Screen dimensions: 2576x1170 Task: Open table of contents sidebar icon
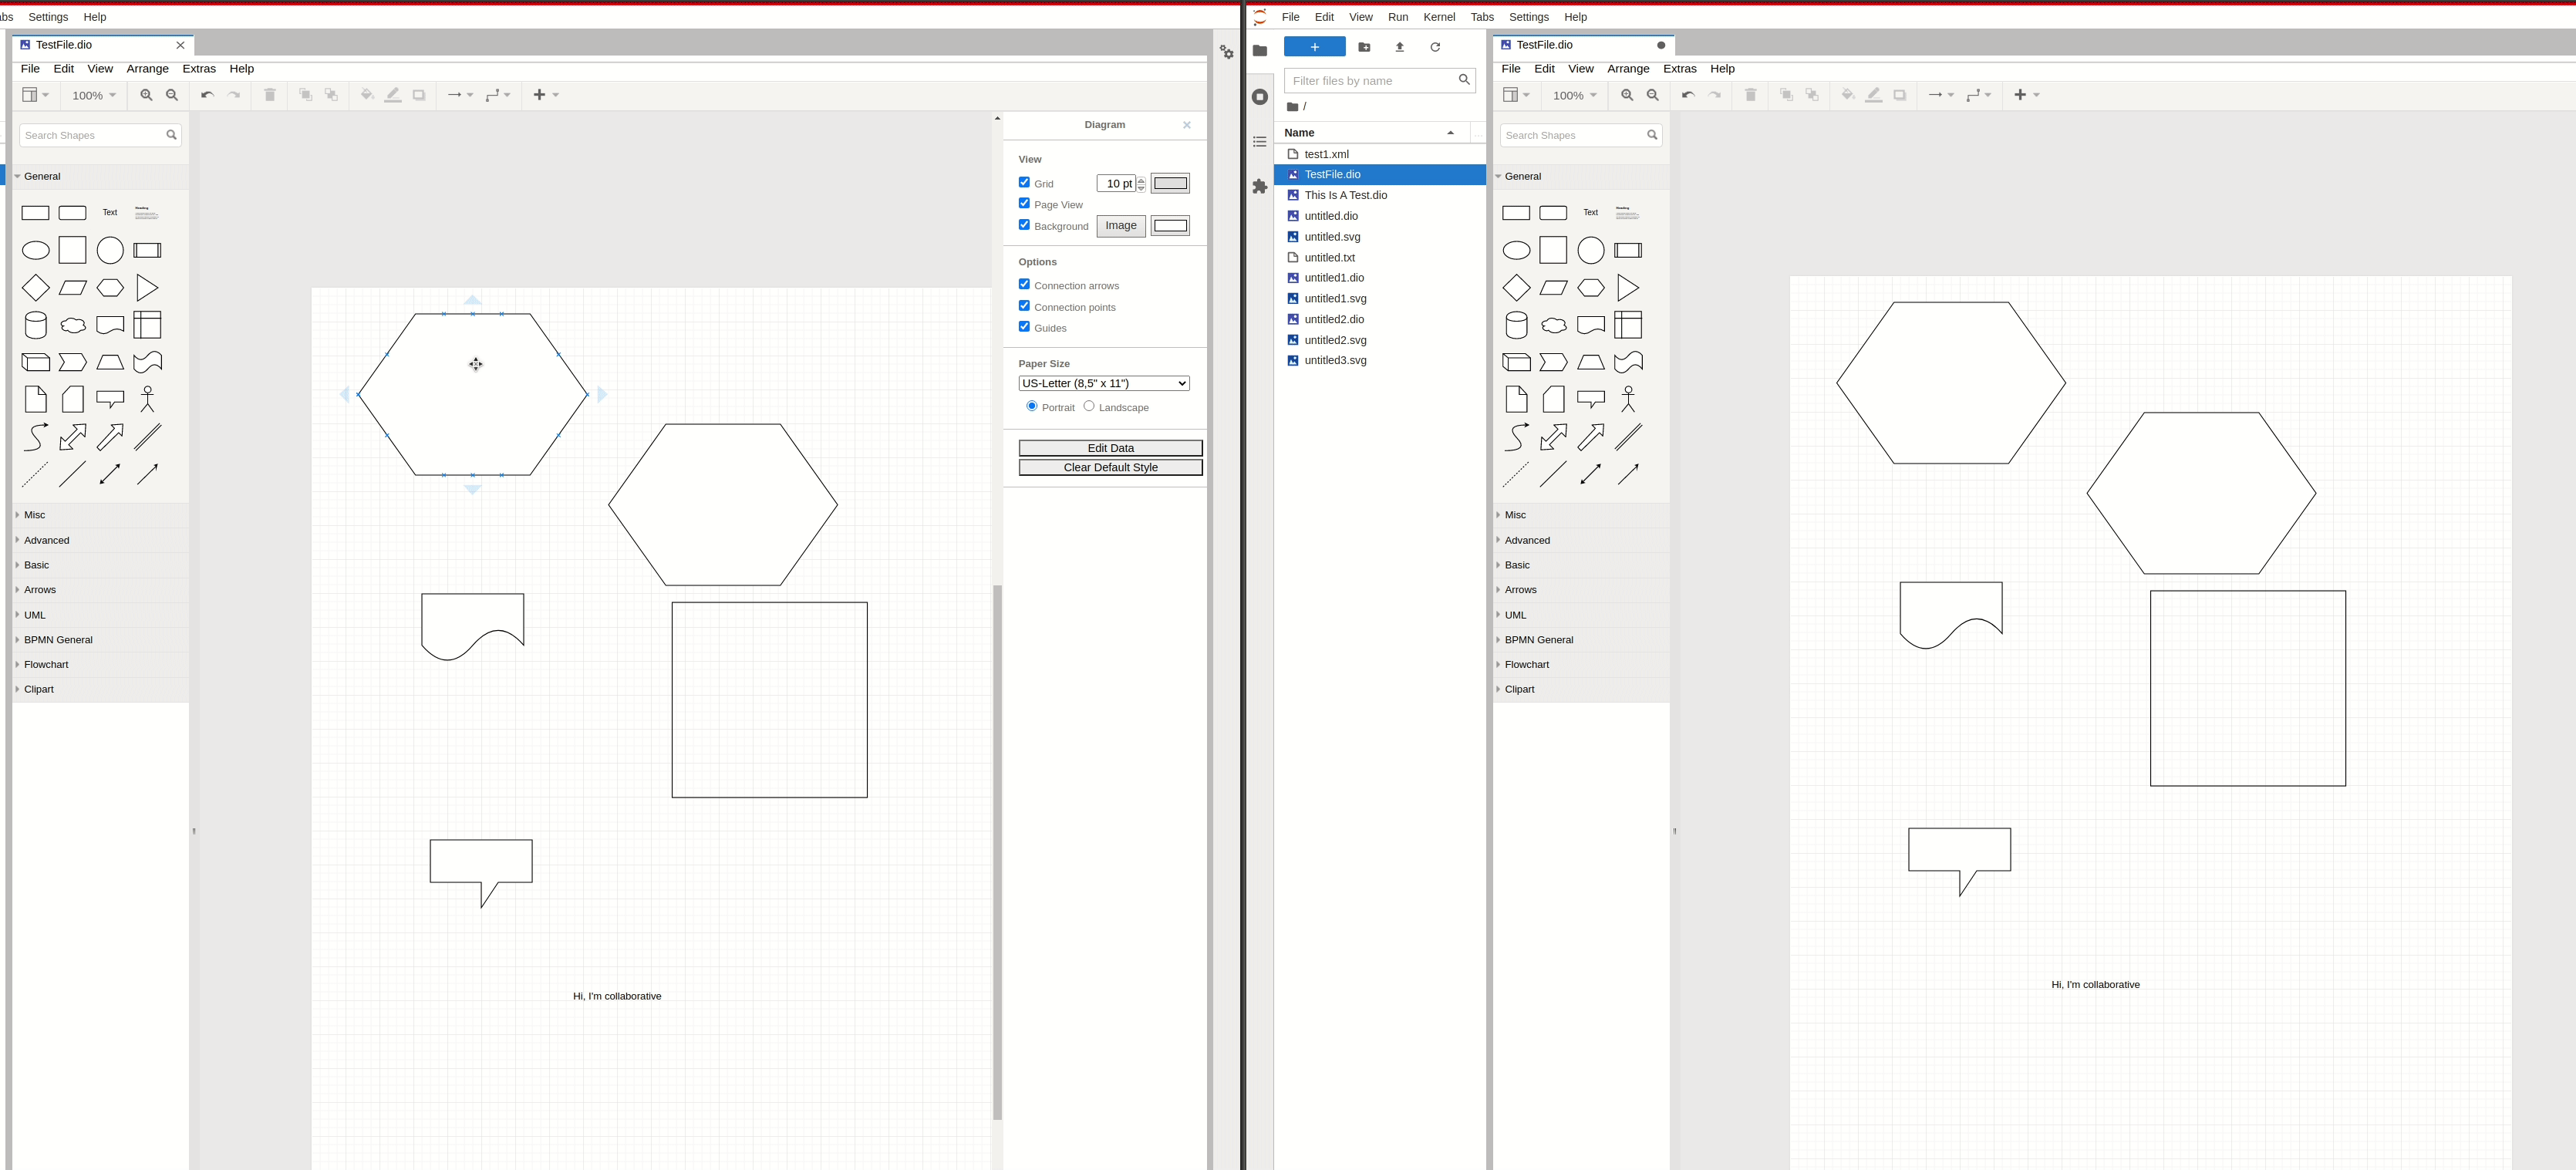[x=1260, y=142]
